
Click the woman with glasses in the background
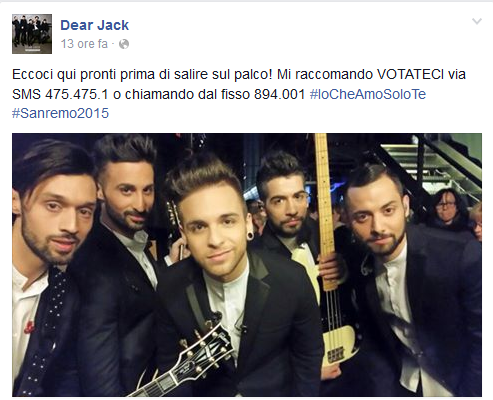[x=446, y=208]
